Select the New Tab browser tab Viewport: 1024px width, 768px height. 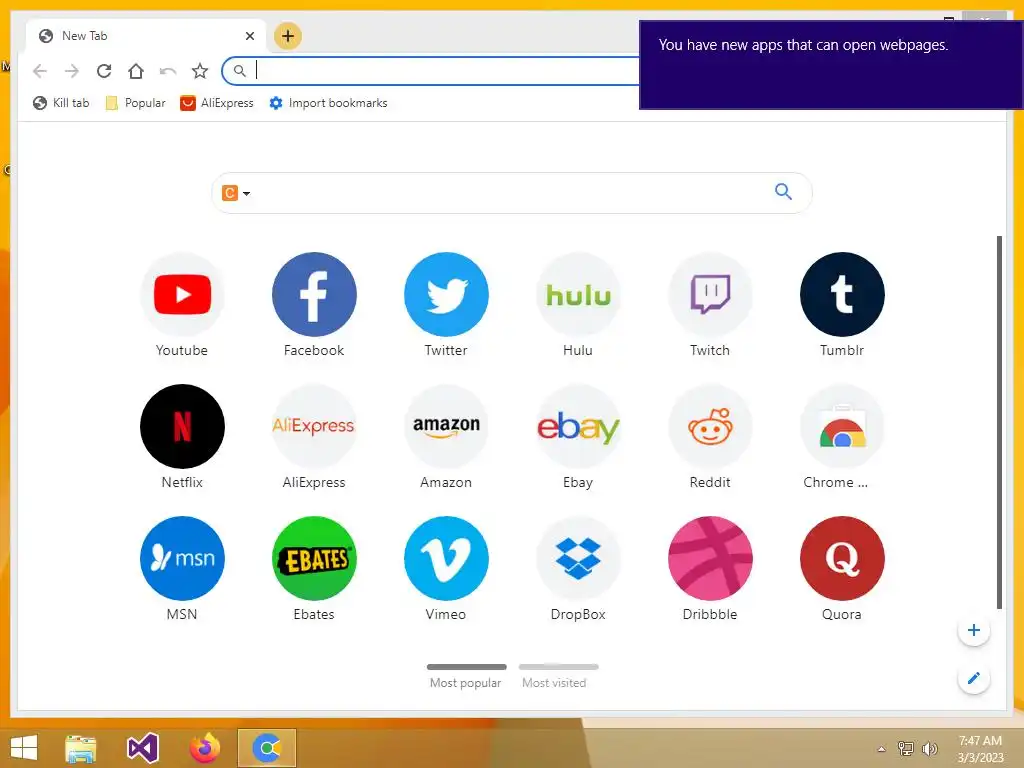coord(146,36)
